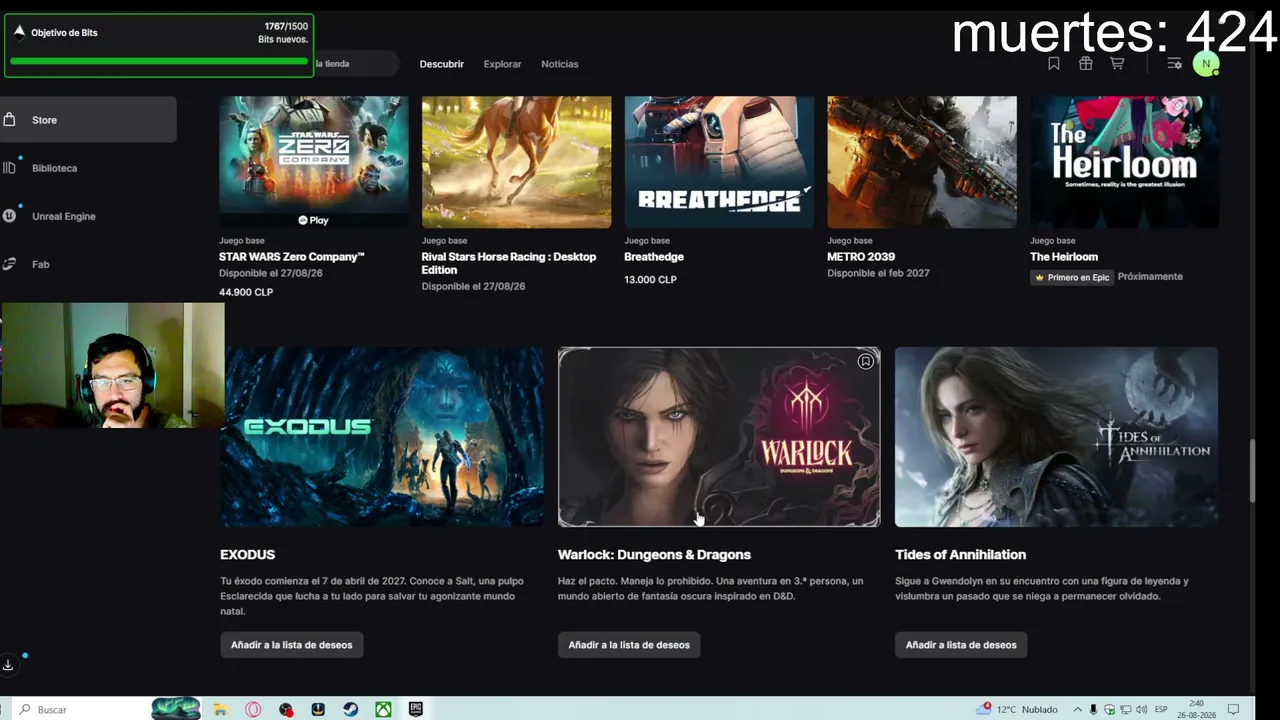The image size is (1280, 720).
Task: Click the EXODUS banner image
Action: coord(382,437)
